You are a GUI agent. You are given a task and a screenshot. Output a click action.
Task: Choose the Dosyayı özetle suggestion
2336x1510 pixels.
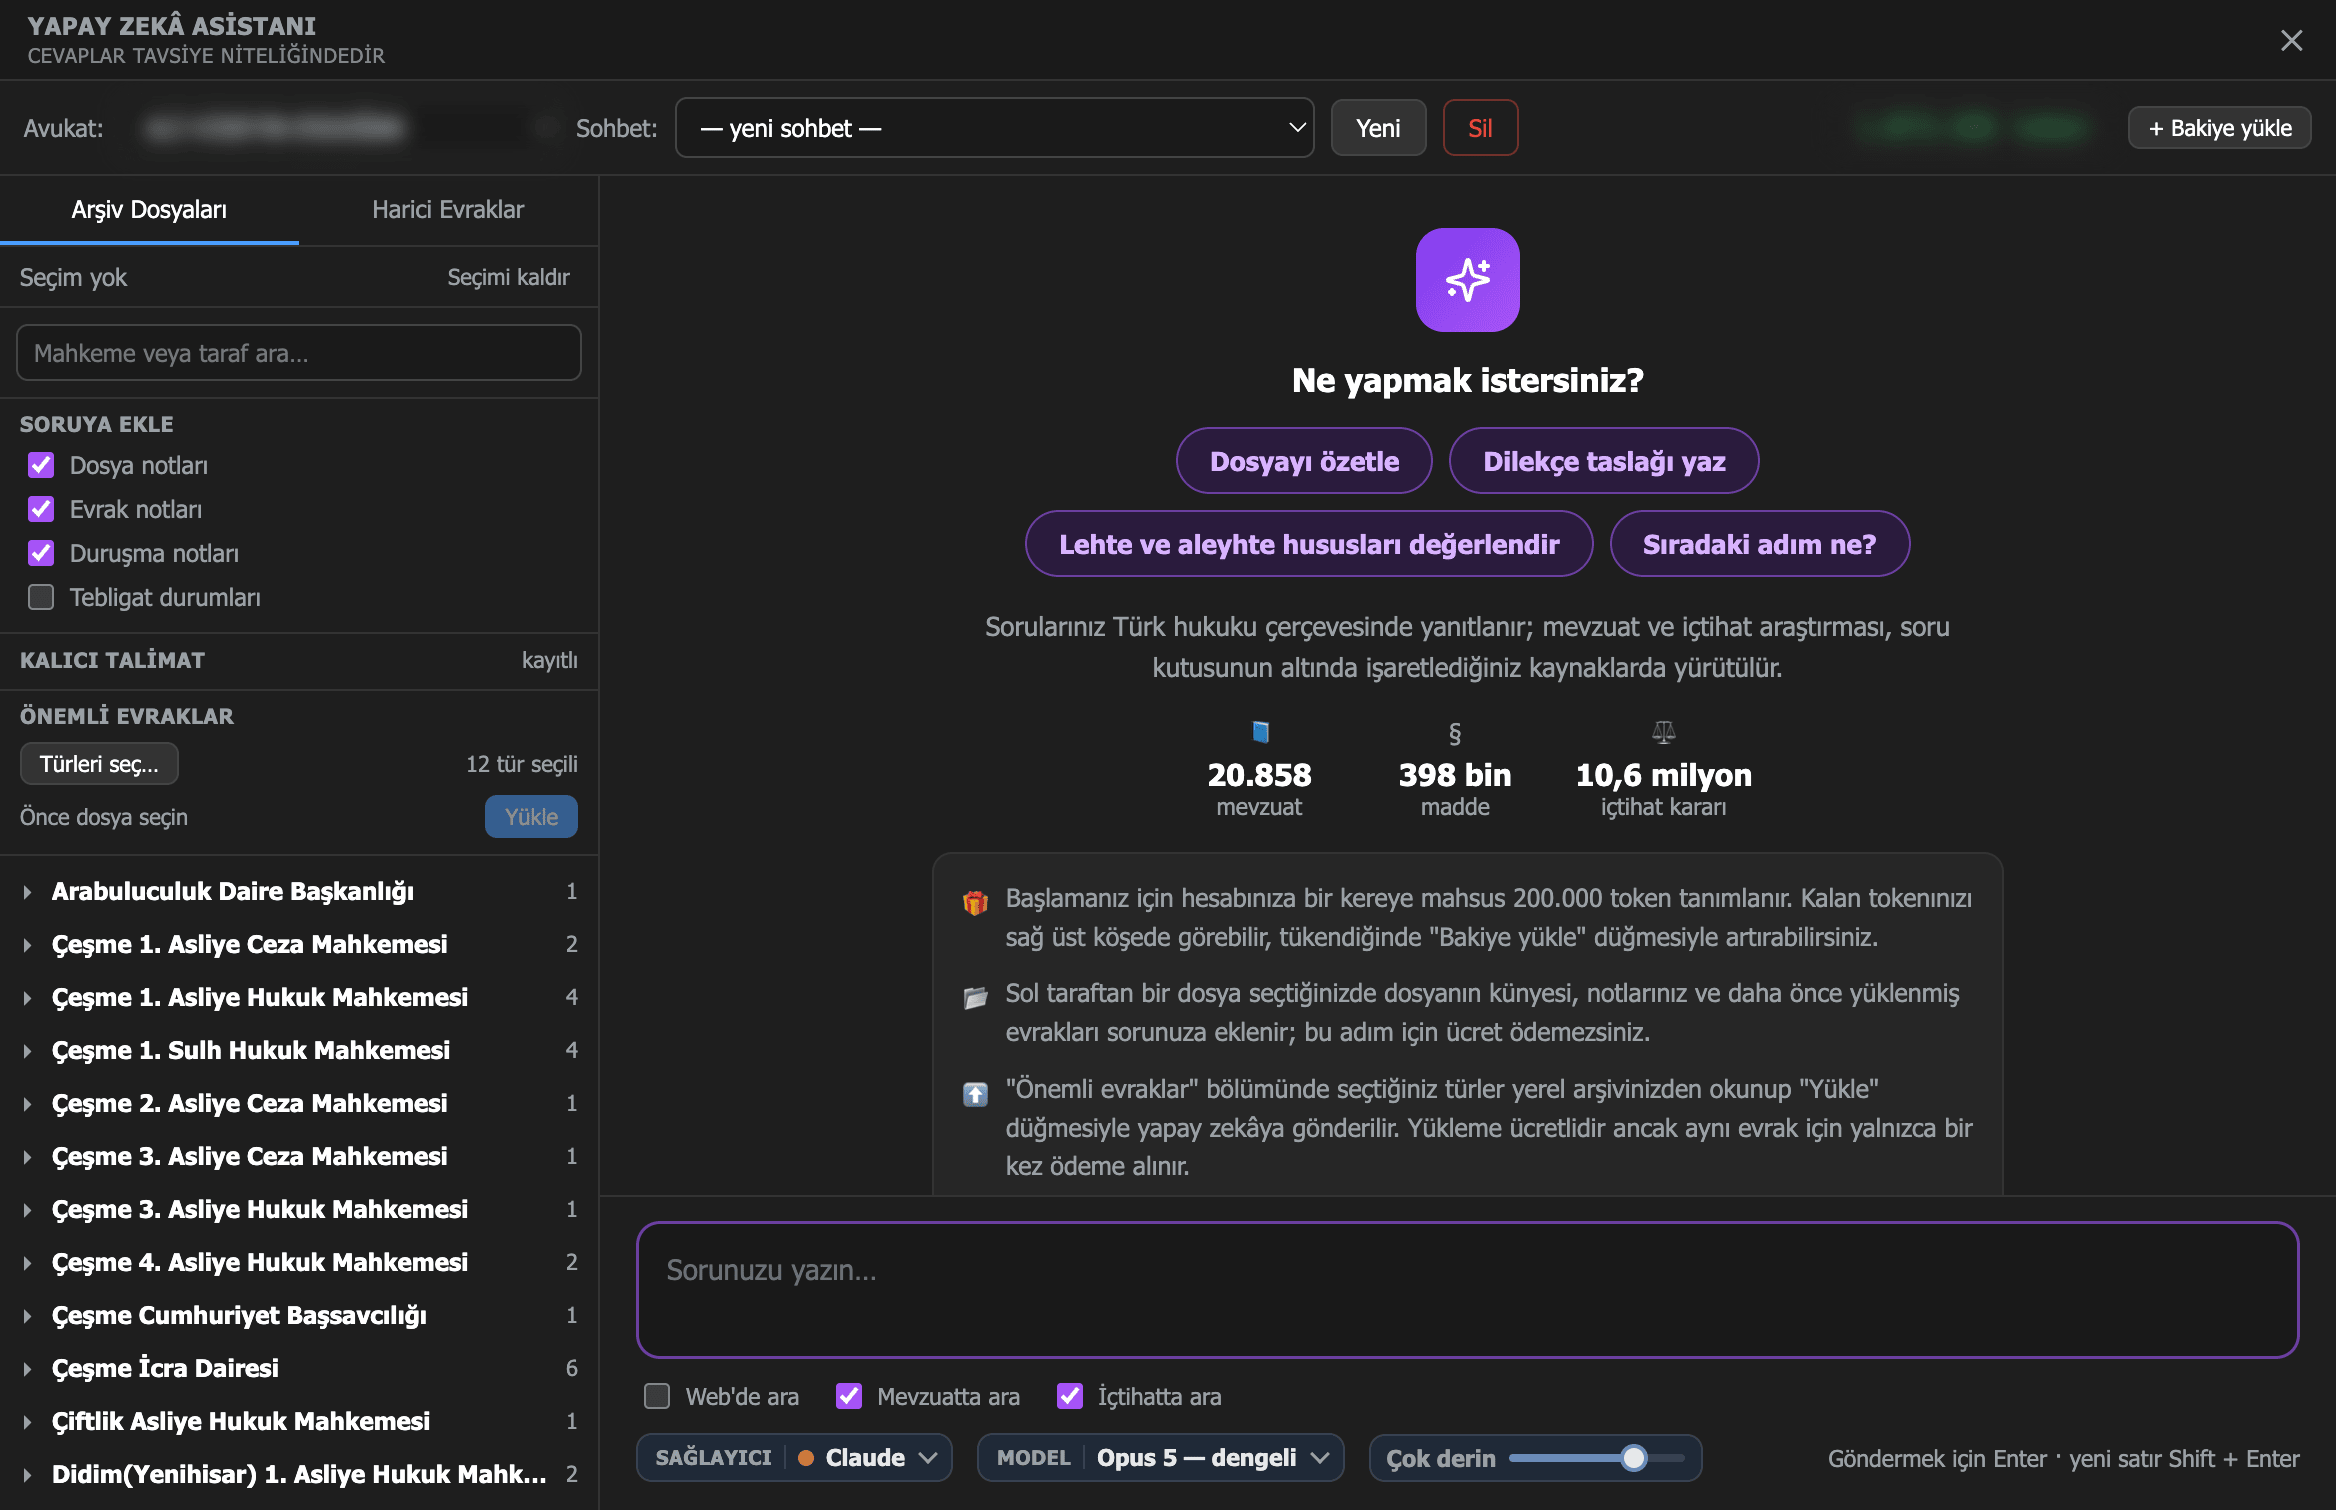1304,461
